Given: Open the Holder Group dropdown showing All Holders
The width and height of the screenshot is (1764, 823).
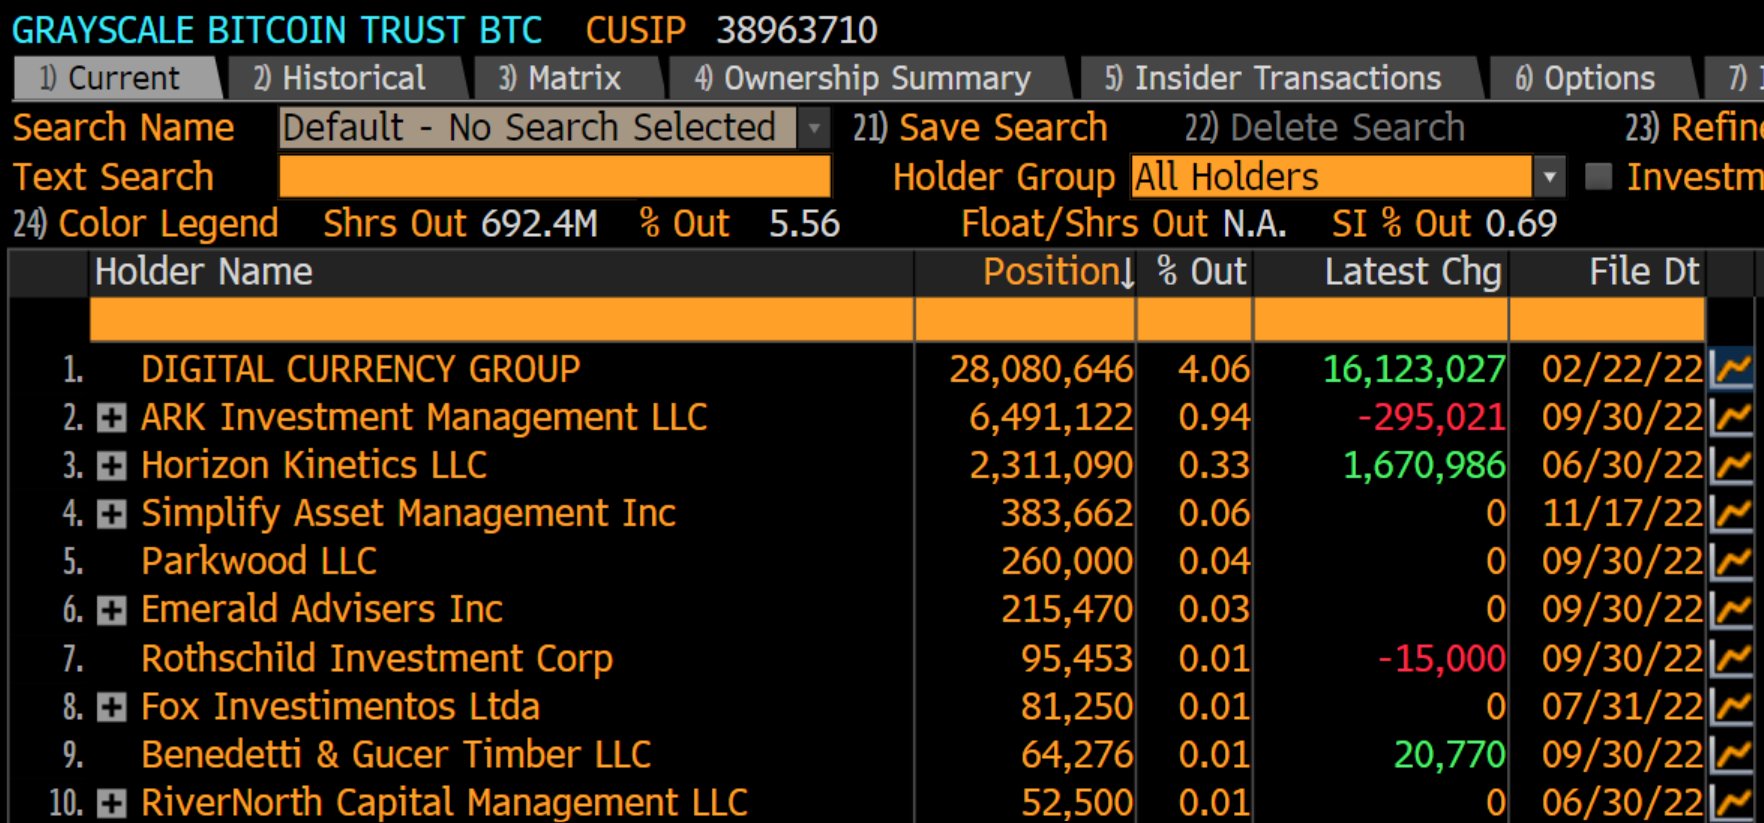Looking at the screenshot, I should point(1551,176).
